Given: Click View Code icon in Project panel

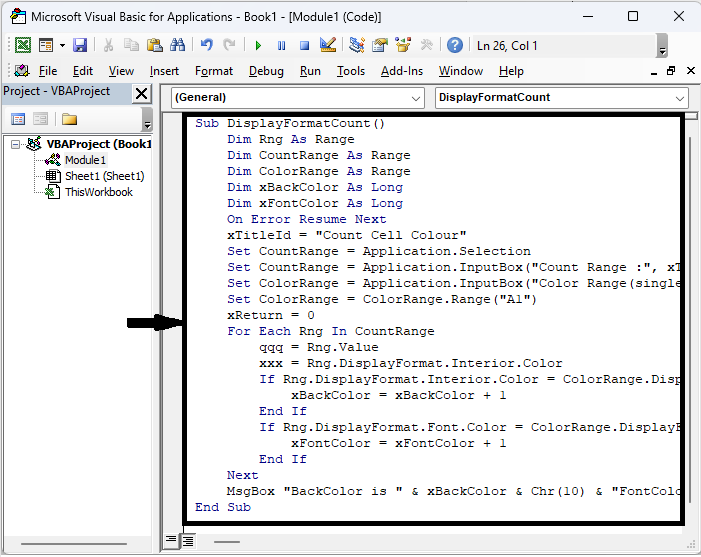Looking at the screenshot, I should coord(18,119).
